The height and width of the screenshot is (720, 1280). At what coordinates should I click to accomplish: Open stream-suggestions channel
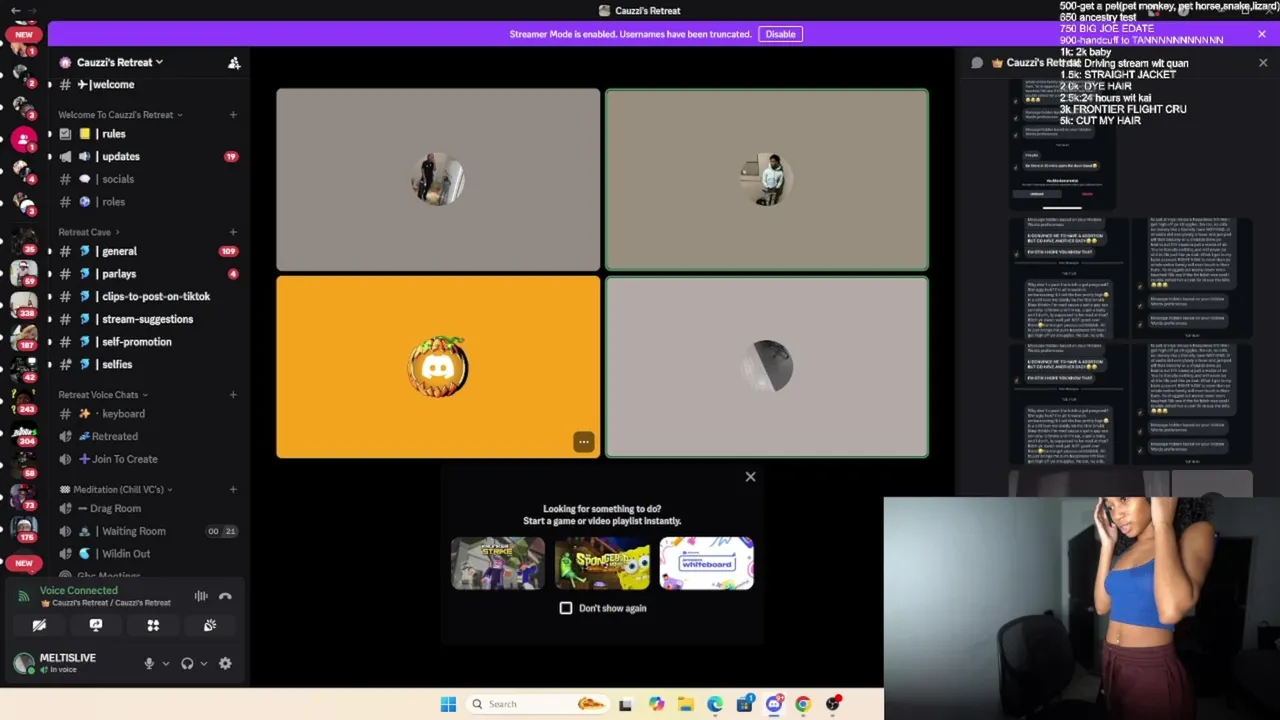pos(148,319)
